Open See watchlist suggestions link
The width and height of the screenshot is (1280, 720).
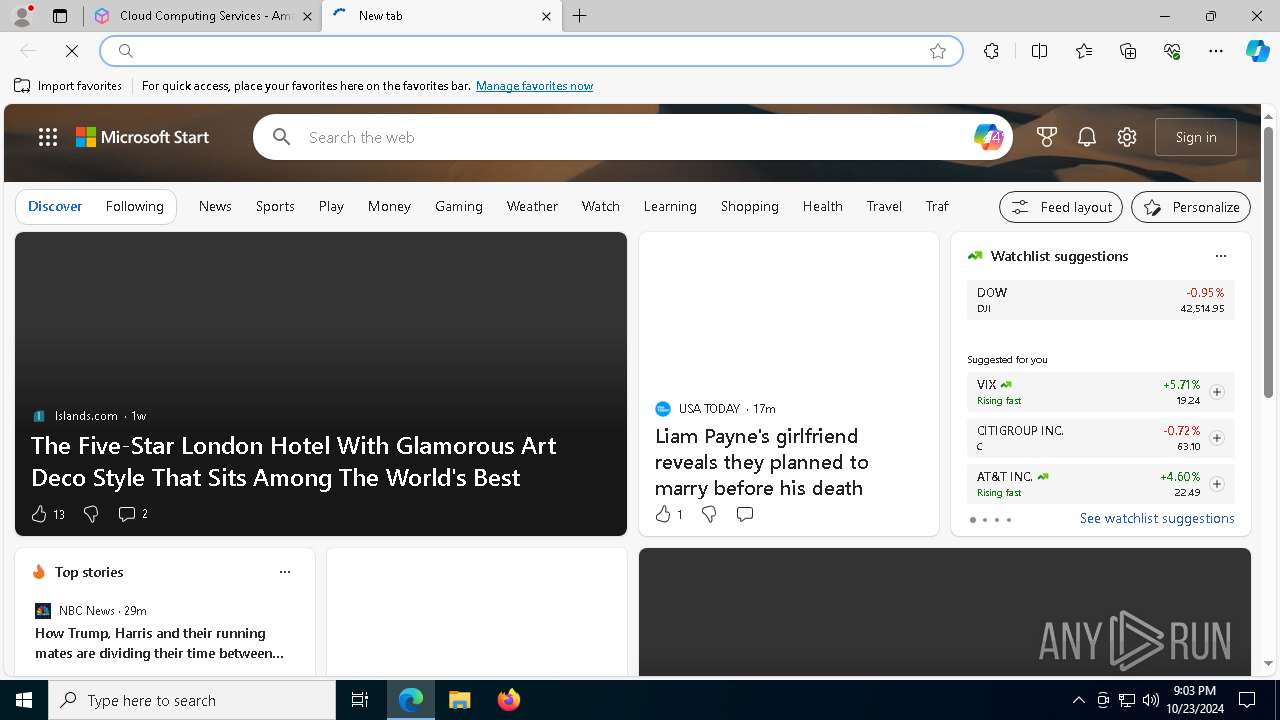coord(1157,518)
